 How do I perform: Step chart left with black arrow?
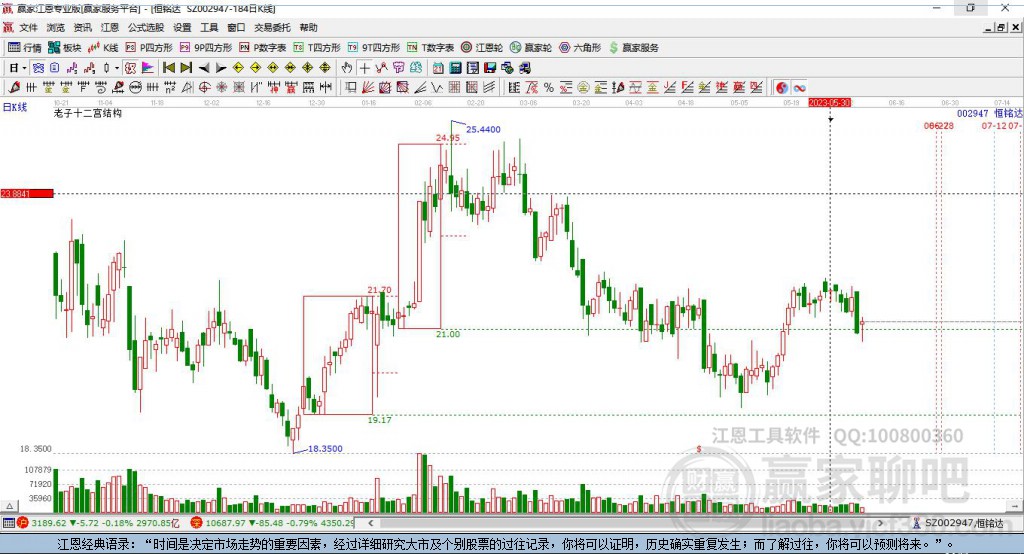pyautogui.click(x=204, y=68)
